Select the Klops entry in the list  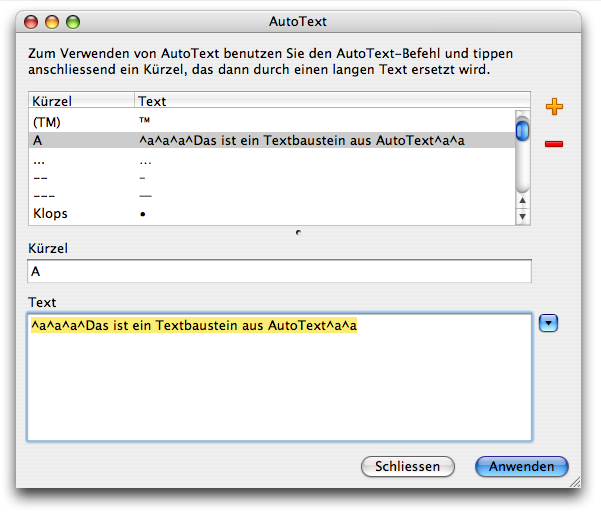click(x=270, y=214)
